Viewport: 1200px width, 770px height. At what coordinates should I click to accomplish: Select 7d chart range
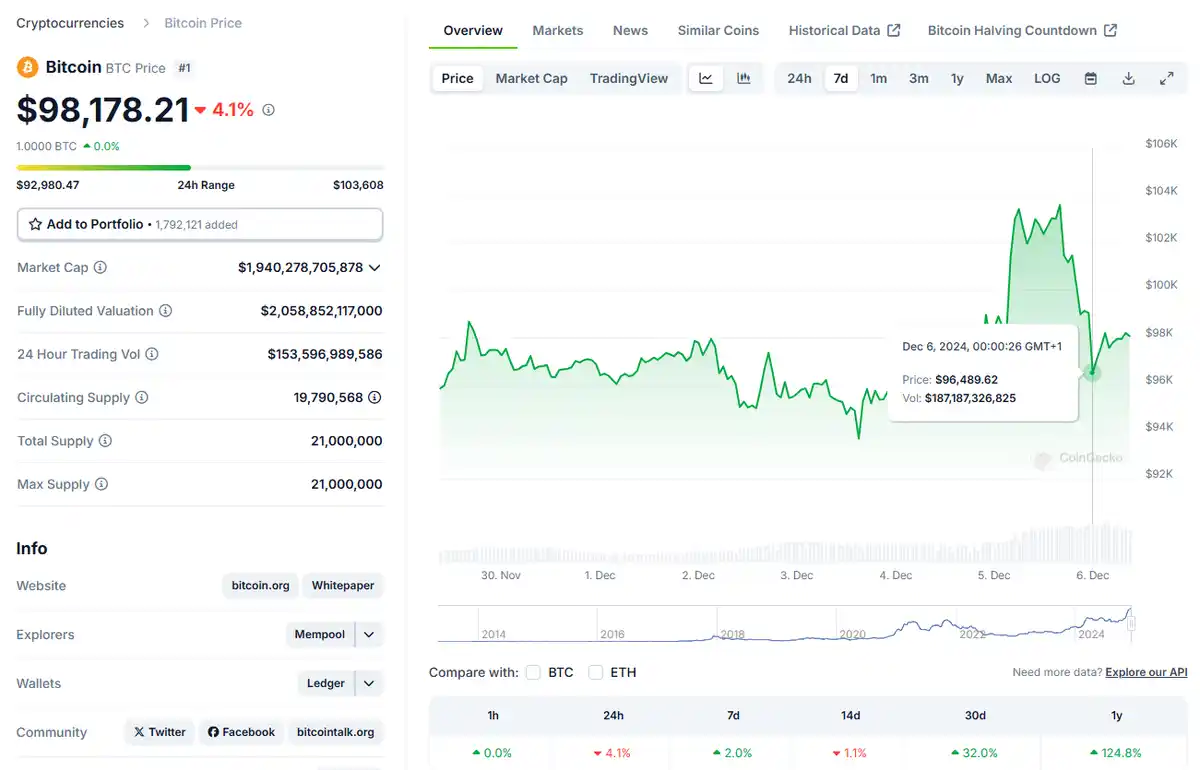[841, 78]
